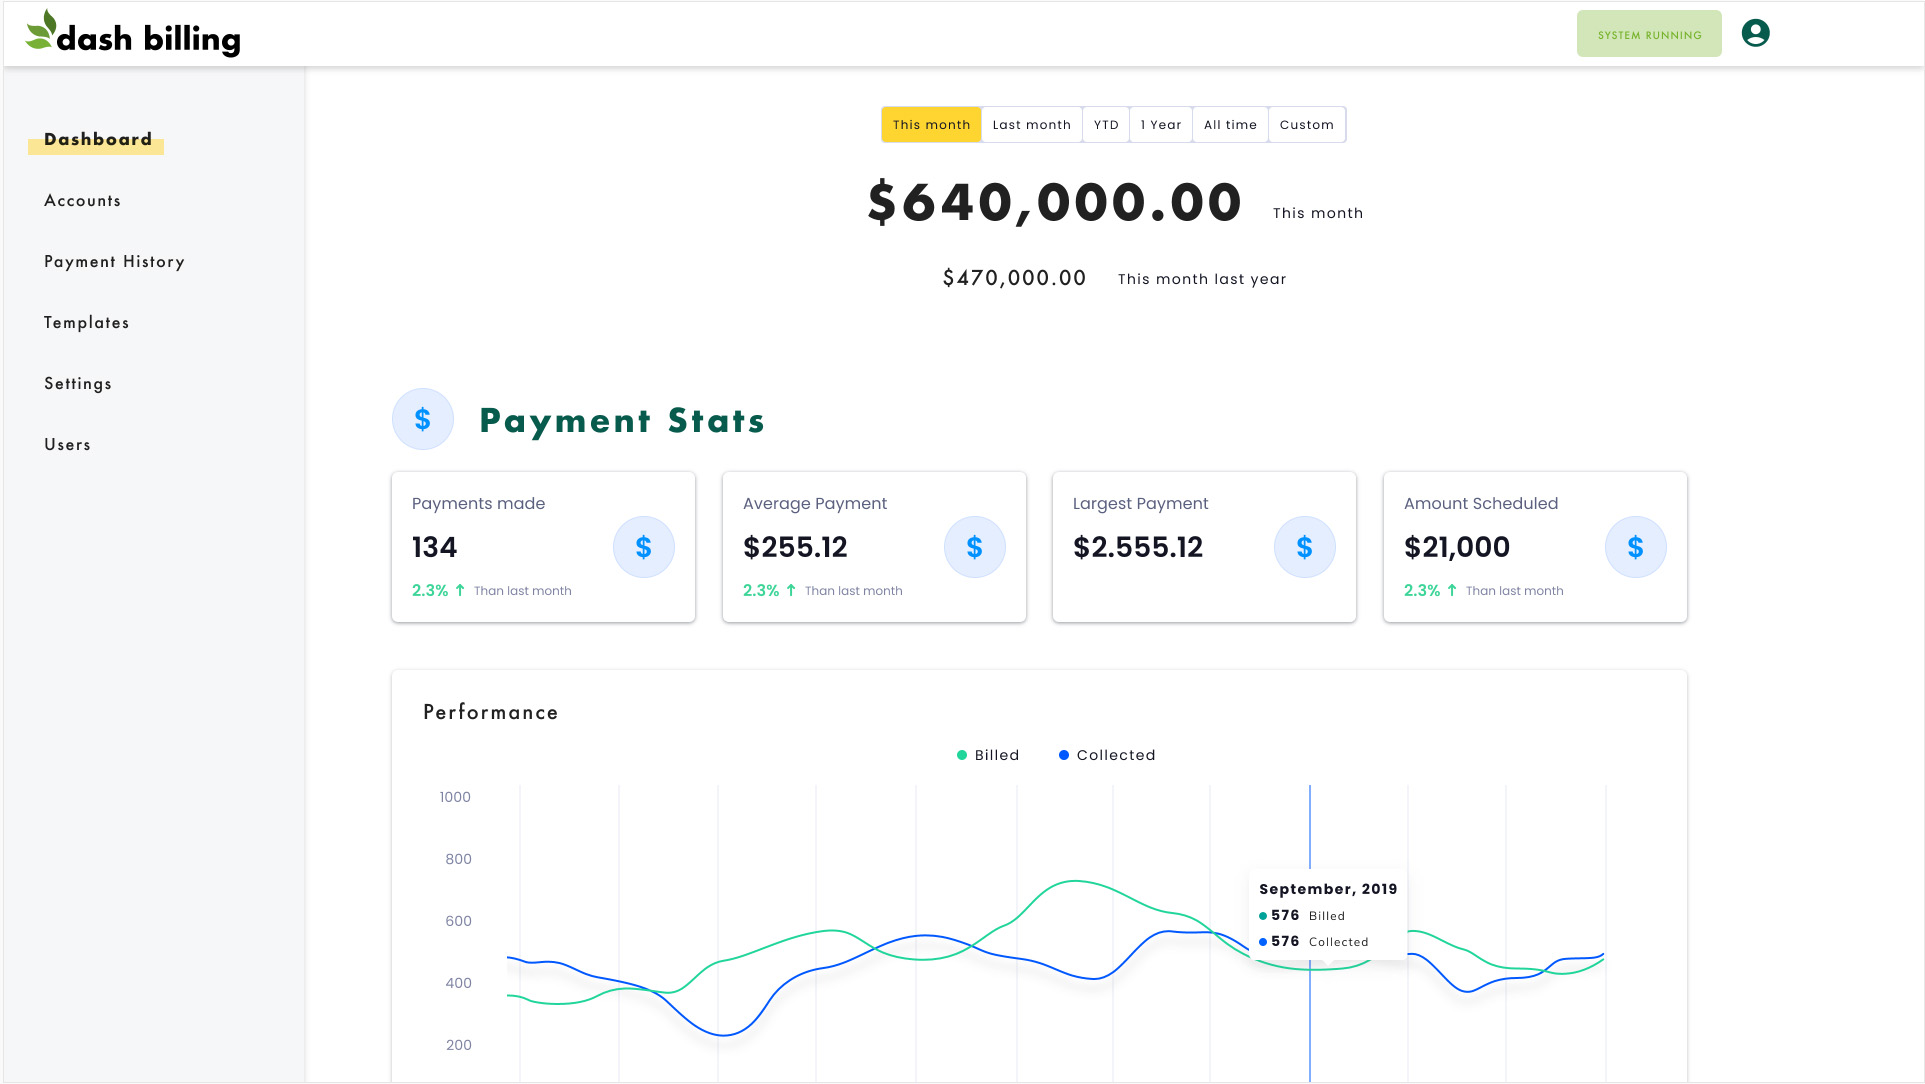Screen dimensions: 1925x1084
Task: Click the dollar icon on Average Payment card
Action: [974, 547]
